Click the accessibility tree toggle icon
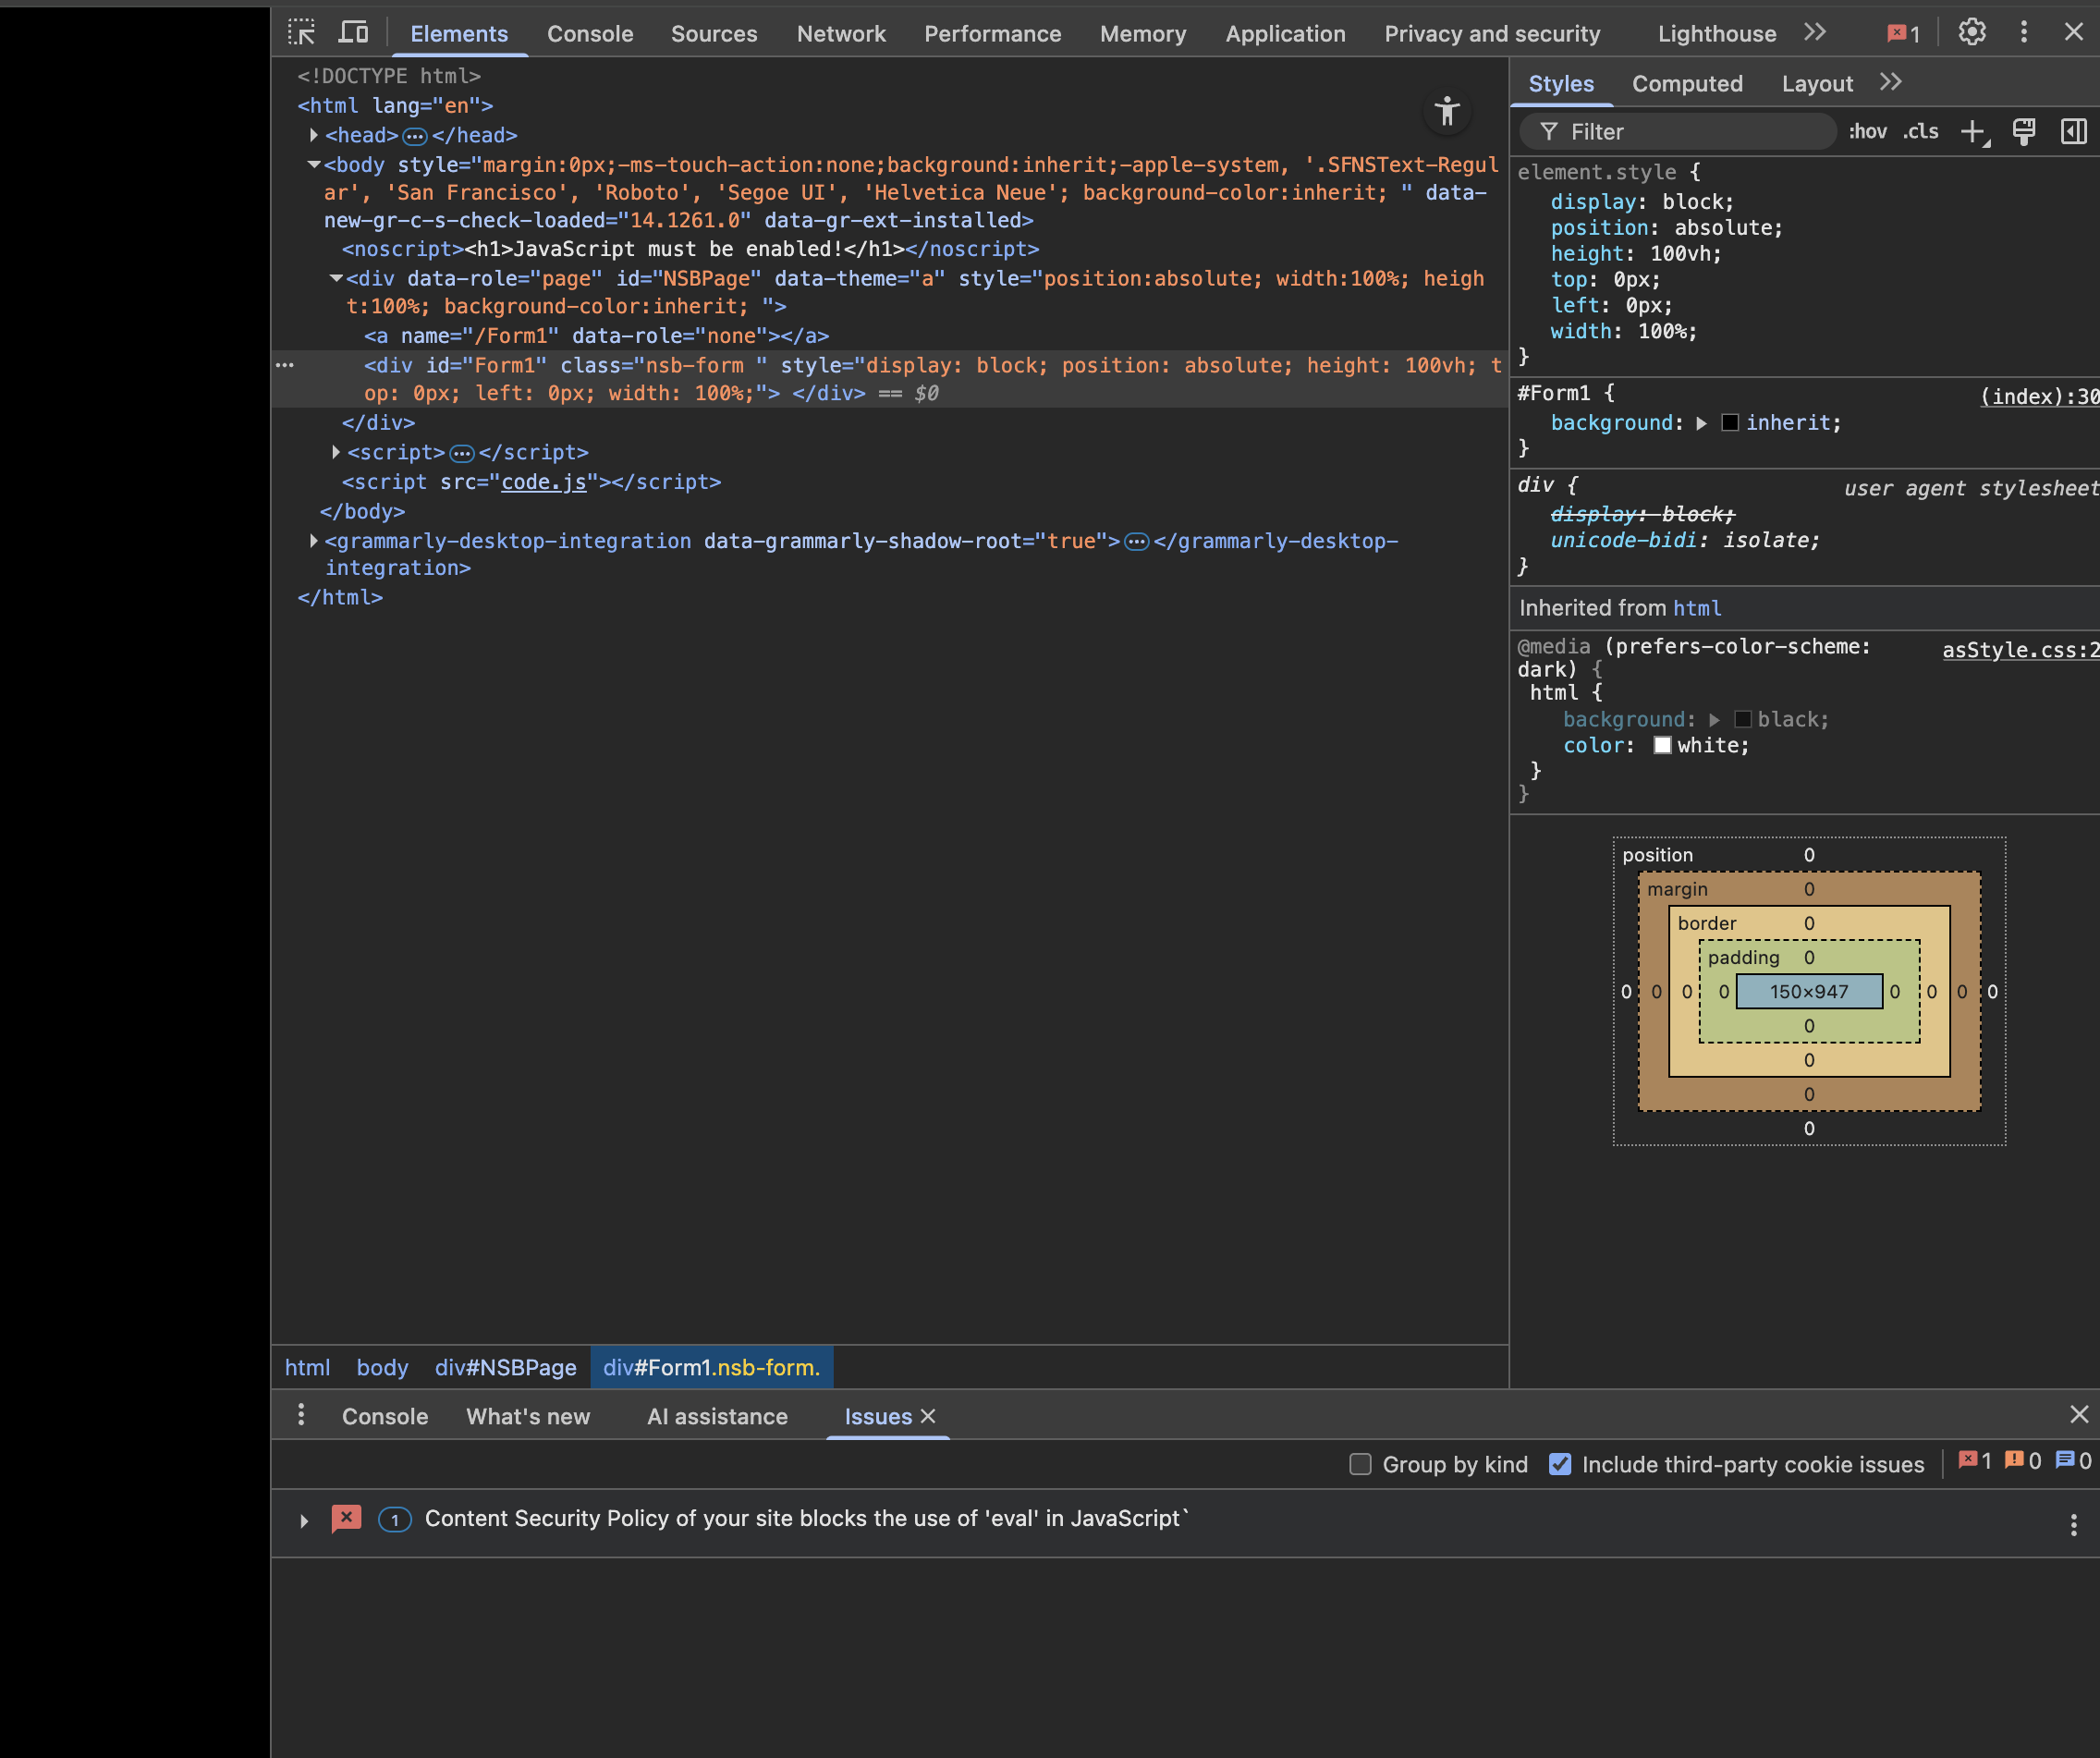Screen dimensions: 2100x1758 pyautogui.click(x=1446, y=112)
